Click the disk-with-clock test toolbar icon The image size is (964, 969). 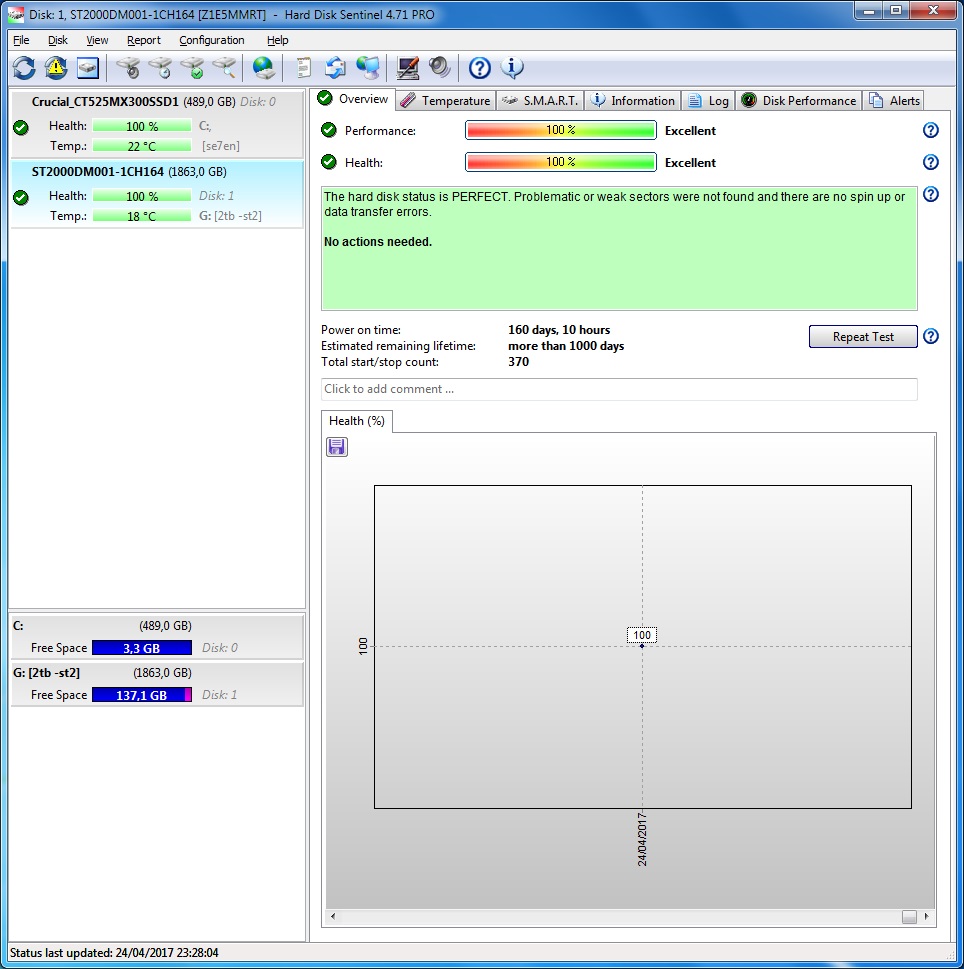pyautogui.click(x=160, y=68)
